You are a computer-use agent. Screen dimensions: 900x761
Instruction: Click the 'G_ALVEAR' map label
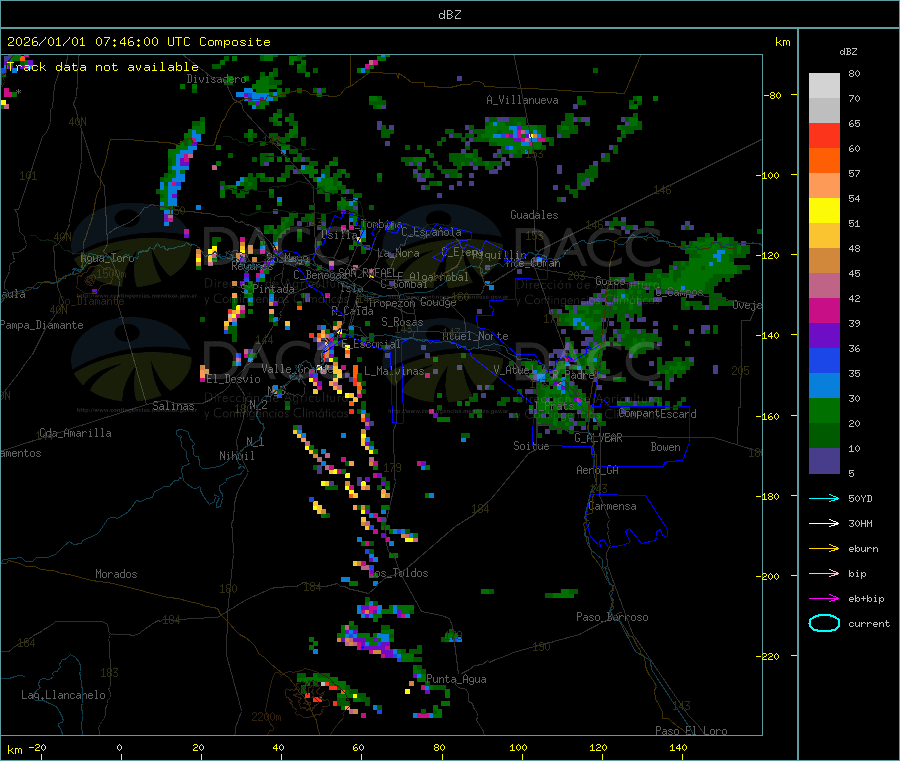(598, 438)
